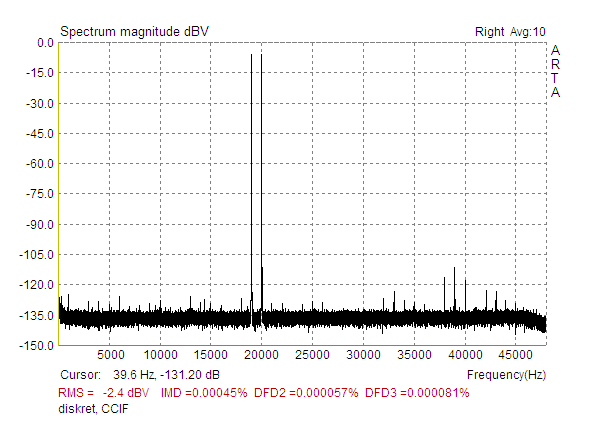Click the 40000 frequency axis label

[465, 354]
